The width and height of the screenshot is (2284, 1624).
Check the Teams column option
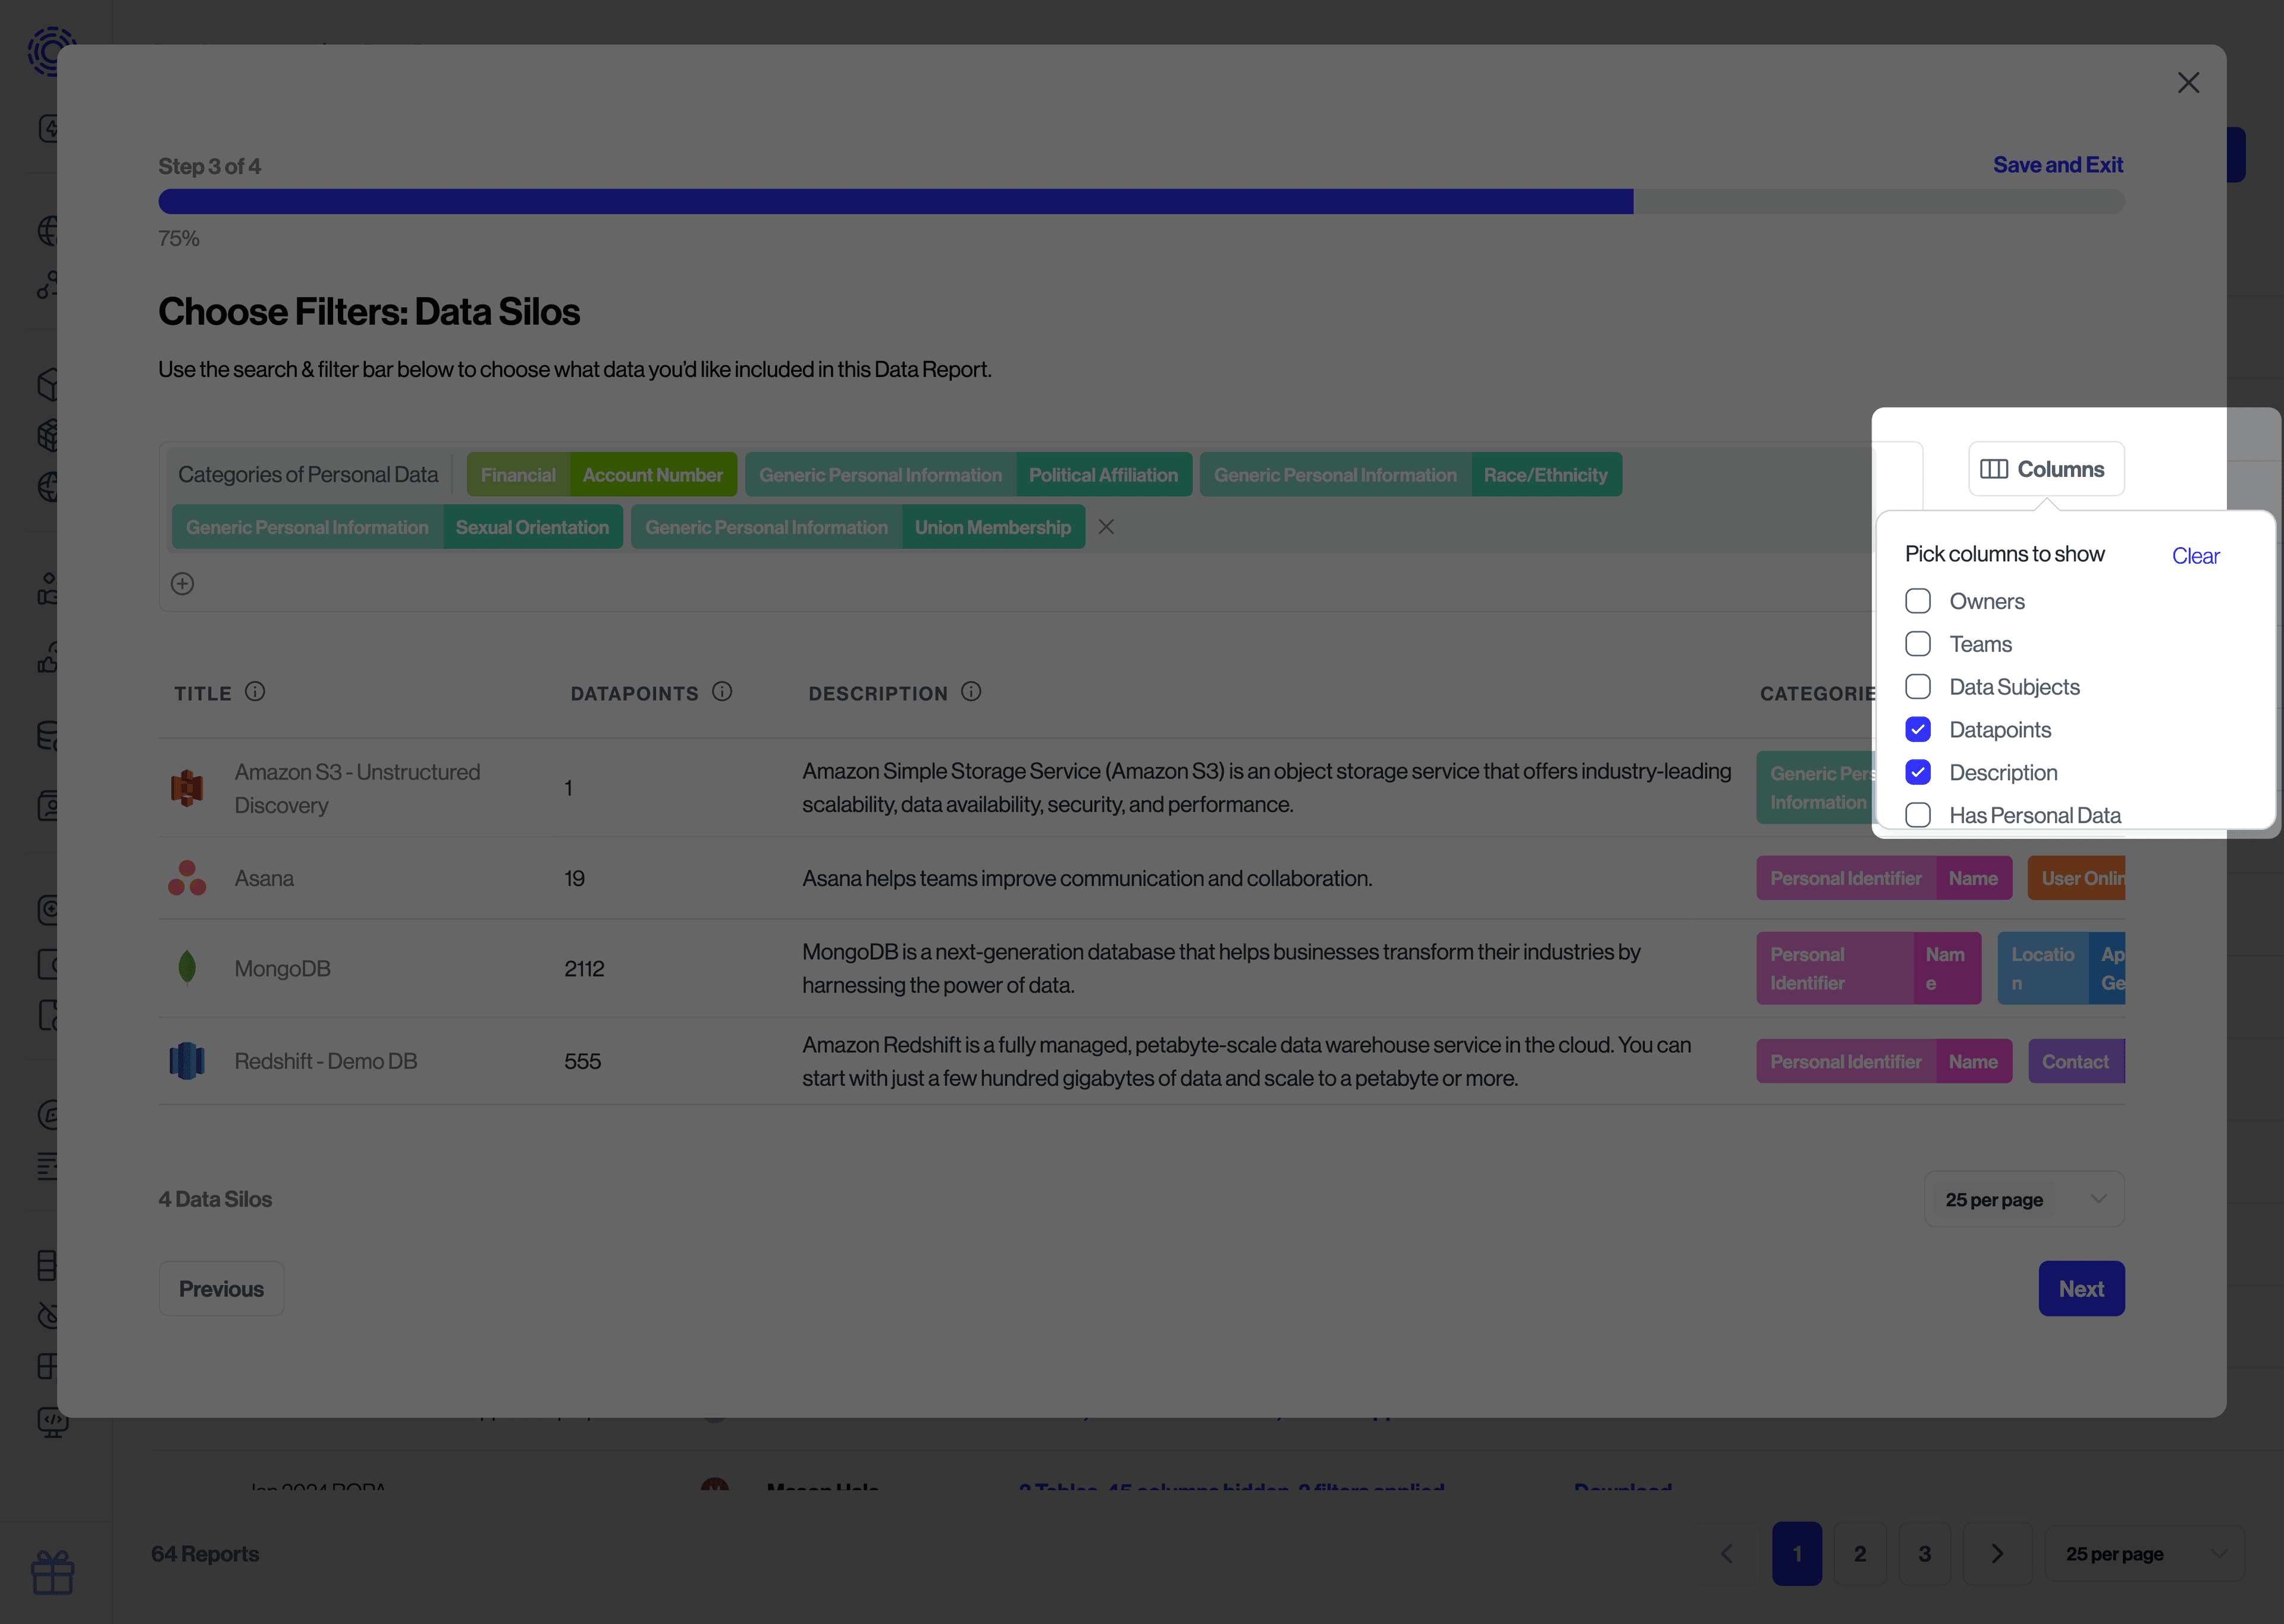click(x=1919, y=643)
